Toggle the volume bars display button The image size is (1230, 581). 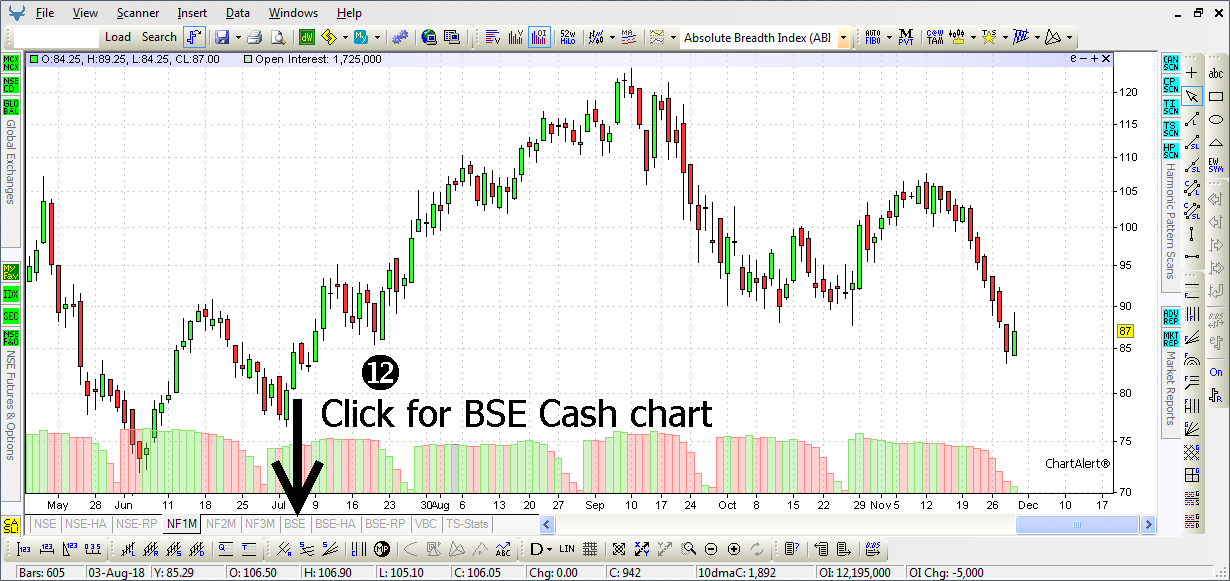(516, 37)
